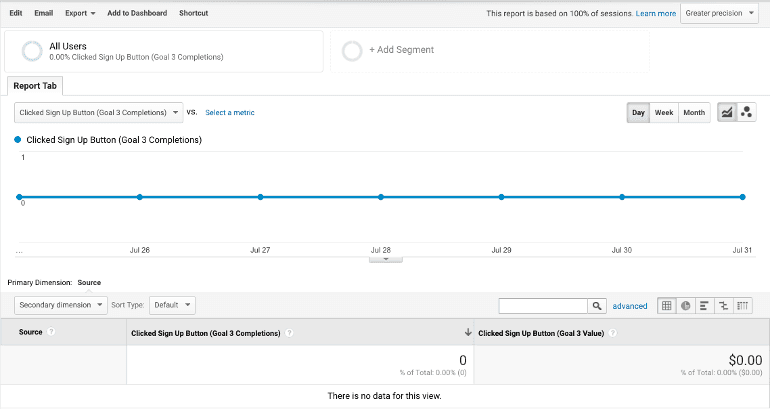
Task: Select the comparison view icon
Action: 723,306
